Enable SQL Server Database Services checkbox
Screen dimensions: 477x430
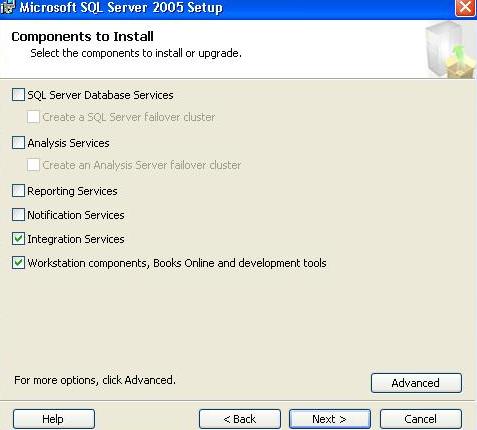[18, 95]
